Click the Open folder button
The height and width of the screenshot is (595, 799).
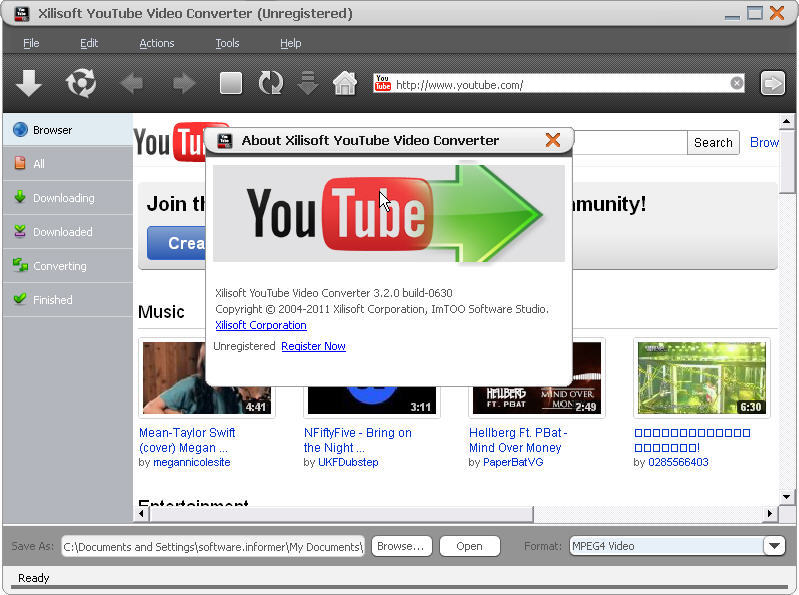pos(469,546)
